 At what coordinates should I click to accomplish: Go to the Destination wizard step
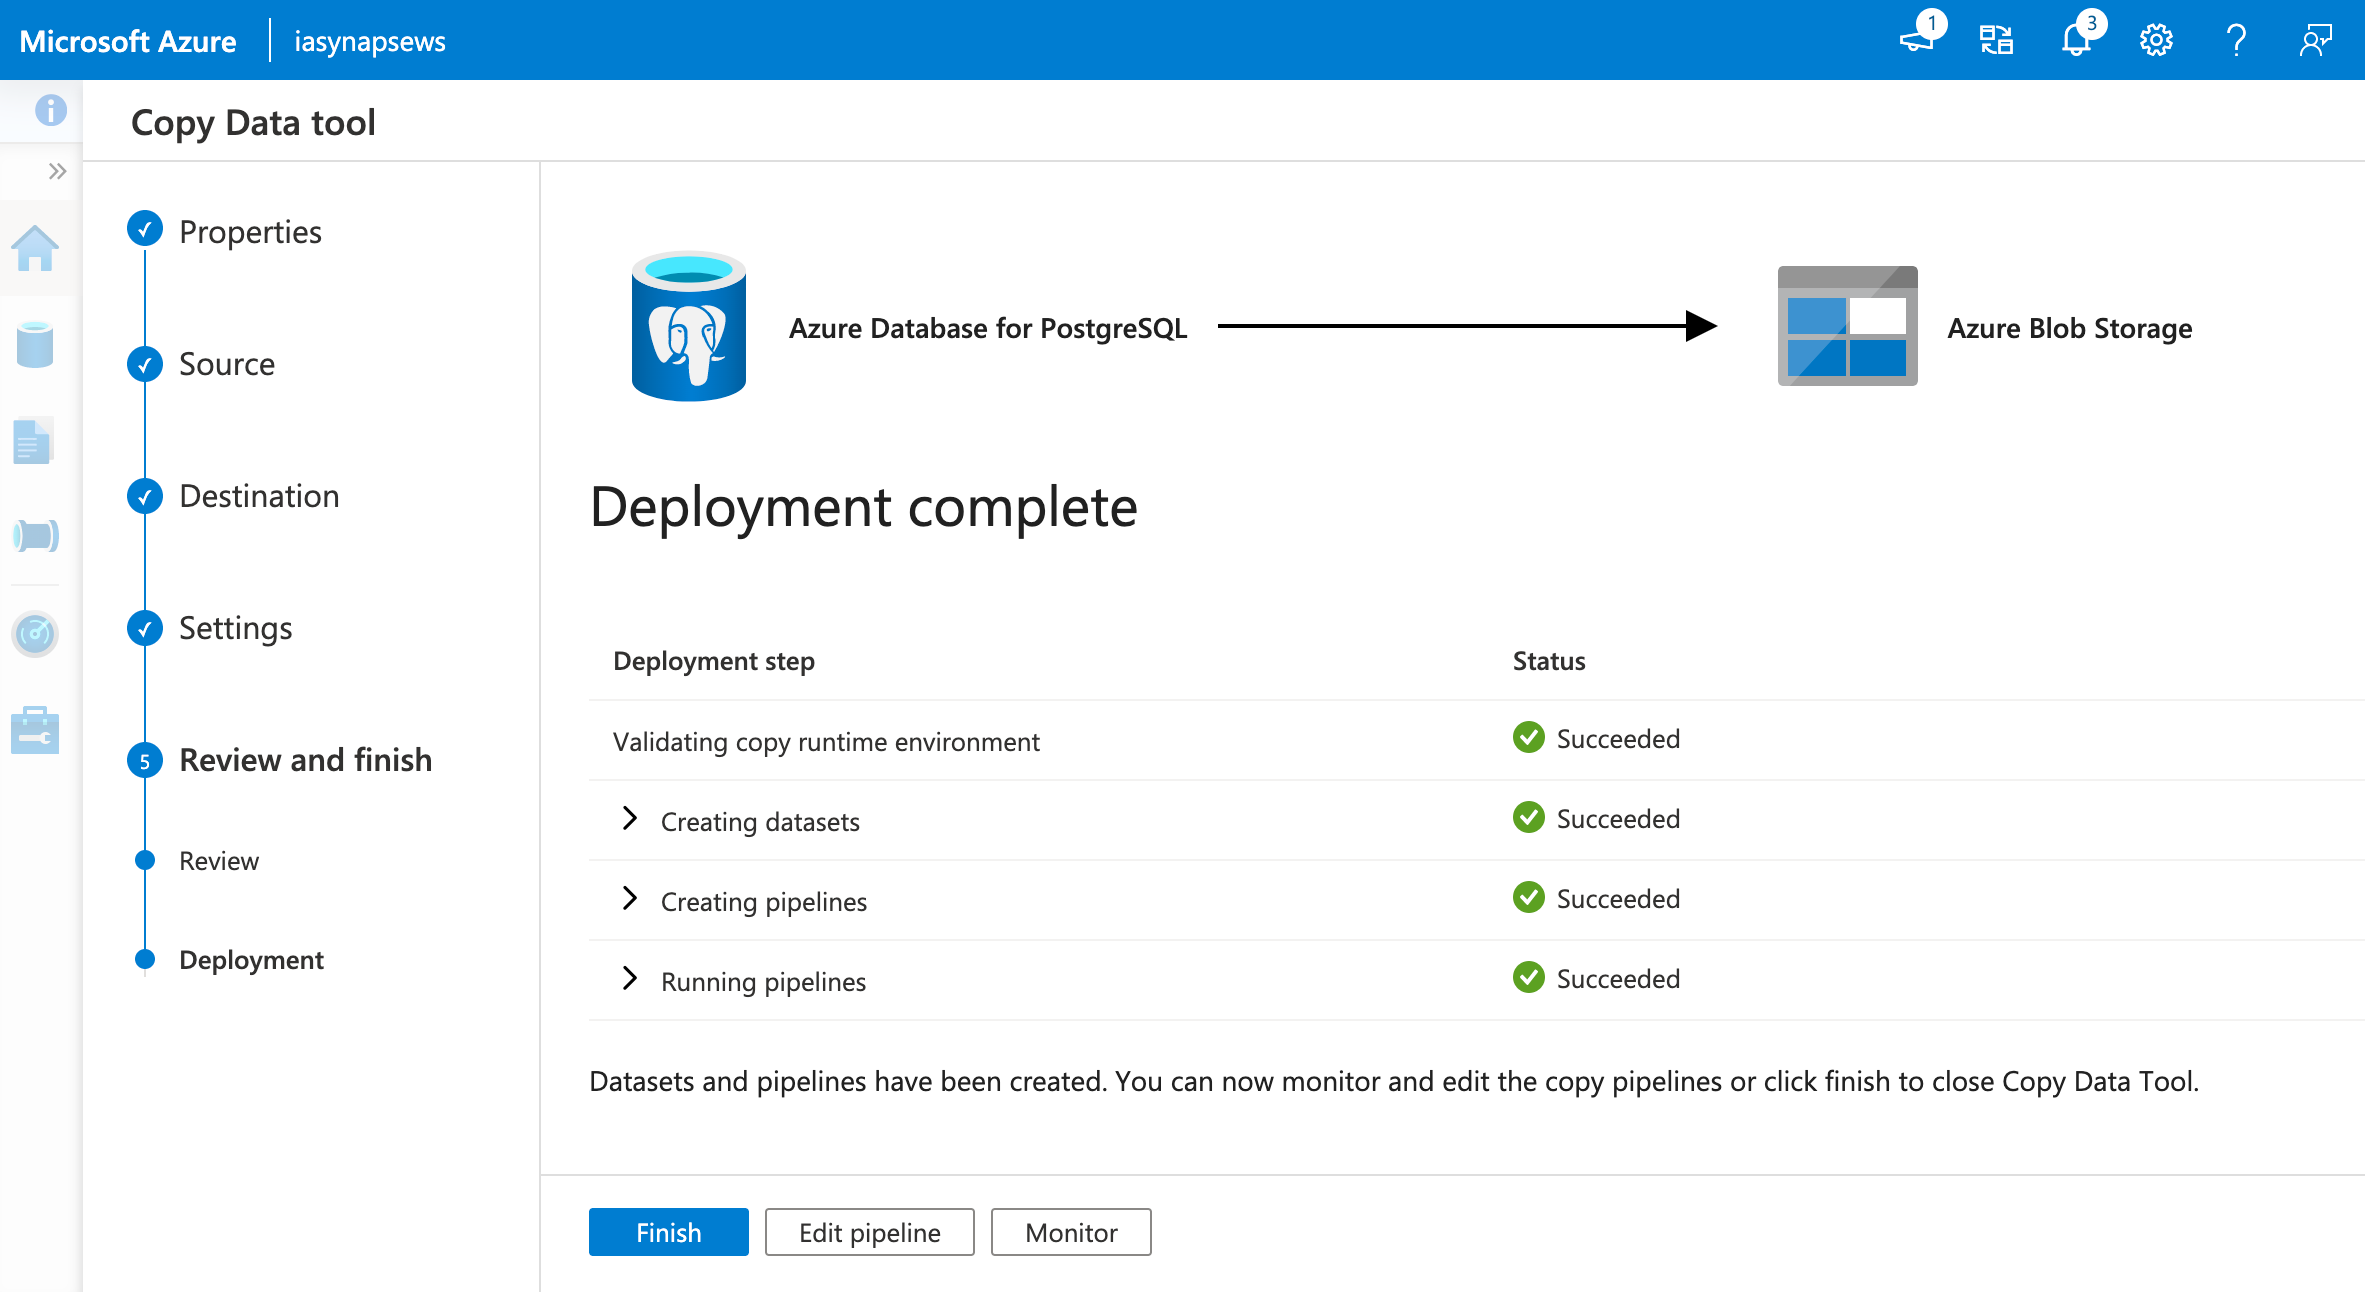click(x=259, y=496)
